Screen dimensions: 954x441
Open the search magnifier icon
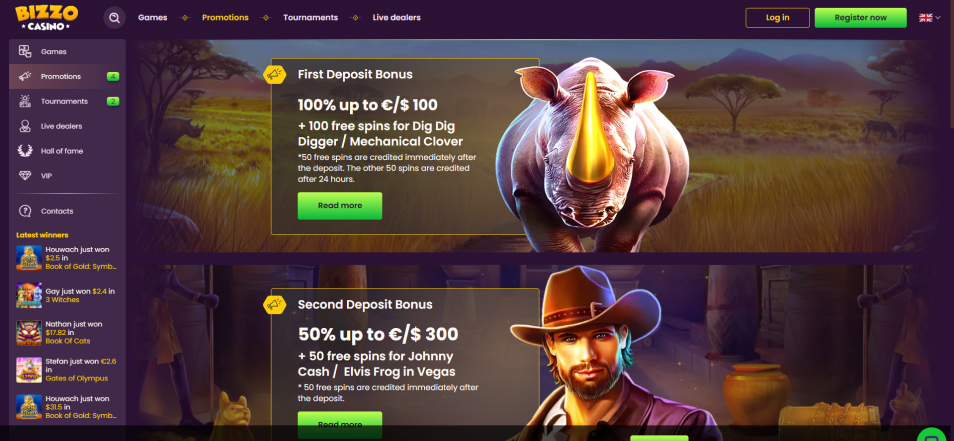(x=114, y=18)
